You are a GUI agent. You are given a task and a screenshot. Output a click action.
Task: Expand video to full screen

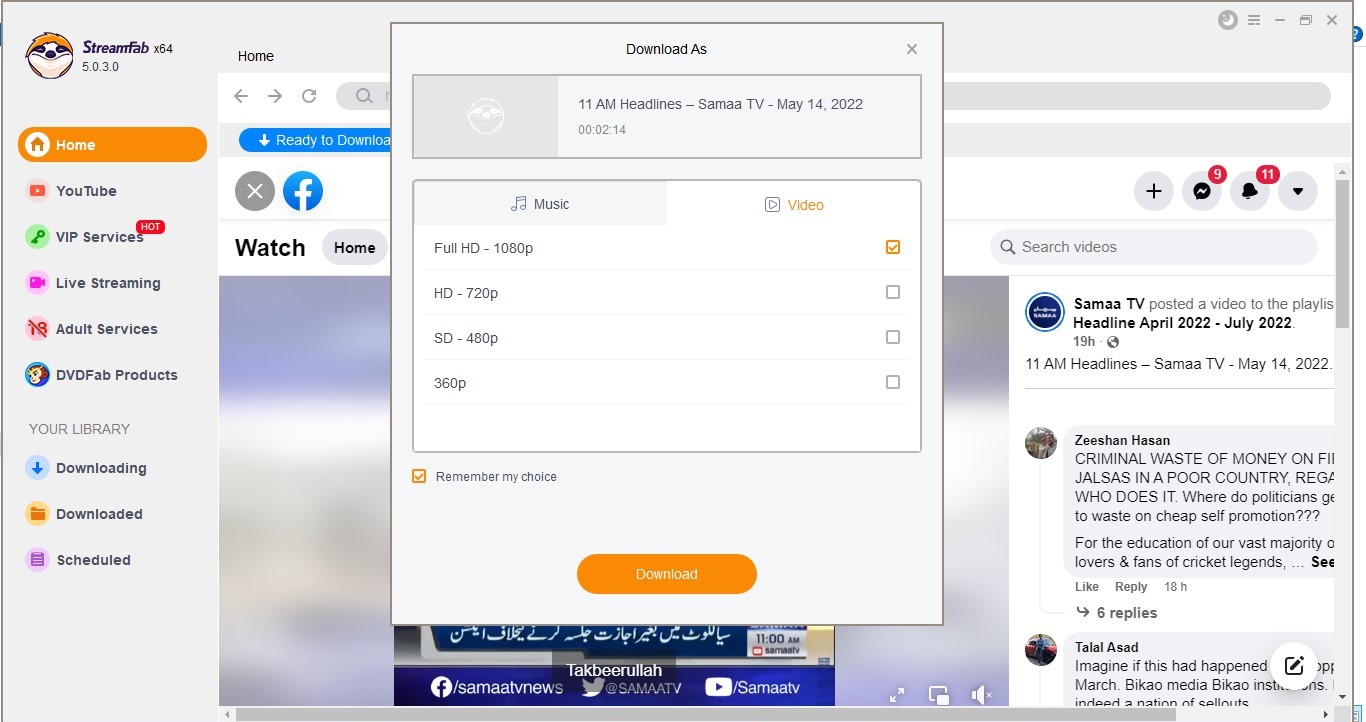(x=897, y=695)
